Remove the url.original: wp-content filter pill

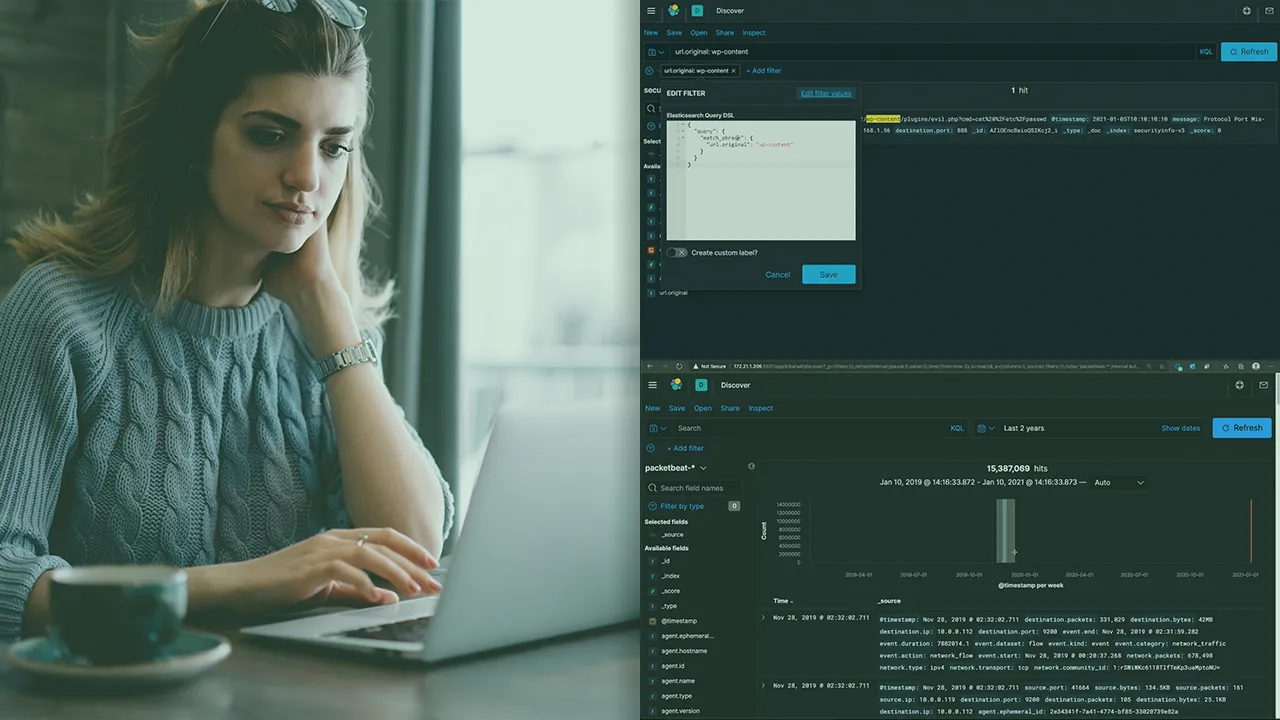point(733,71)
